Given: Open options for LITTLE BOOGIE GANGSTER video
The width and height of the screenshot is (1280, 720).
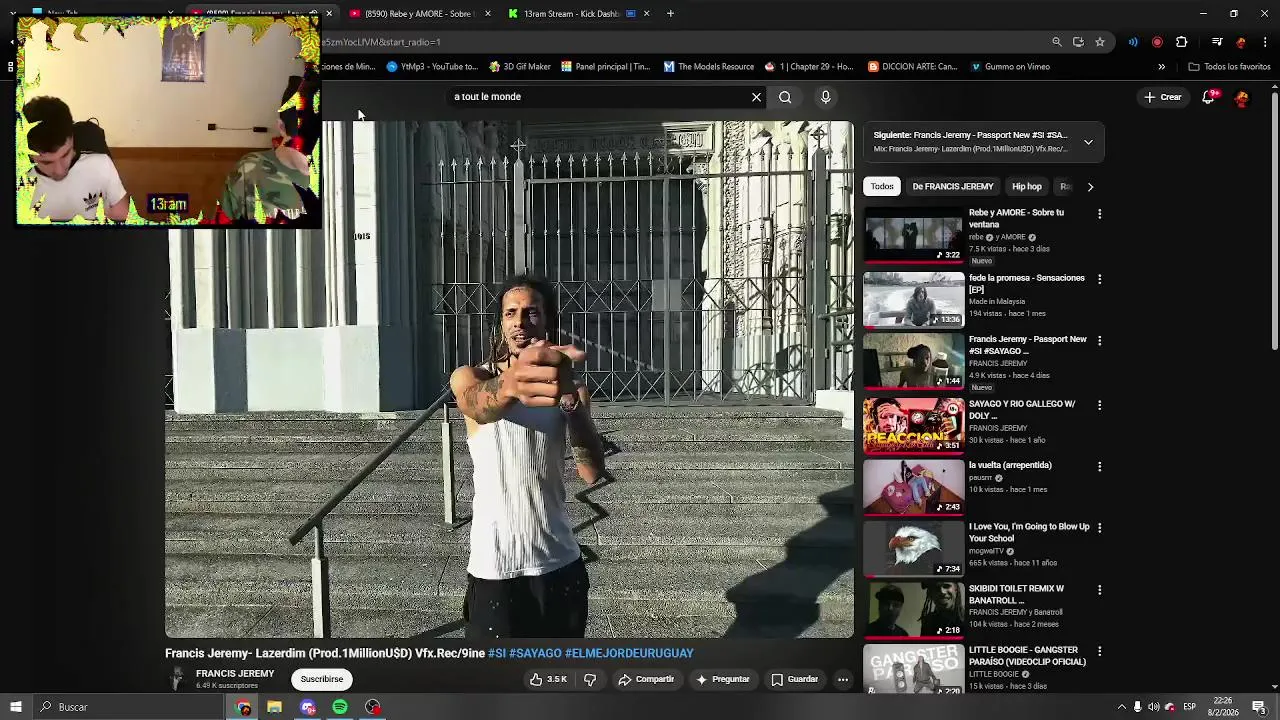Looking at the screenshot, I should point(1099,652).
